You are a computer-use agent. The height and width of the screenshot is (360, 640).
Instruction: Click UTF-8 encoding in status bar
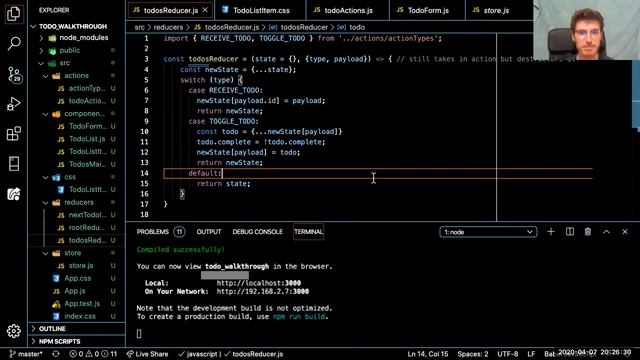tap(508, 354)
